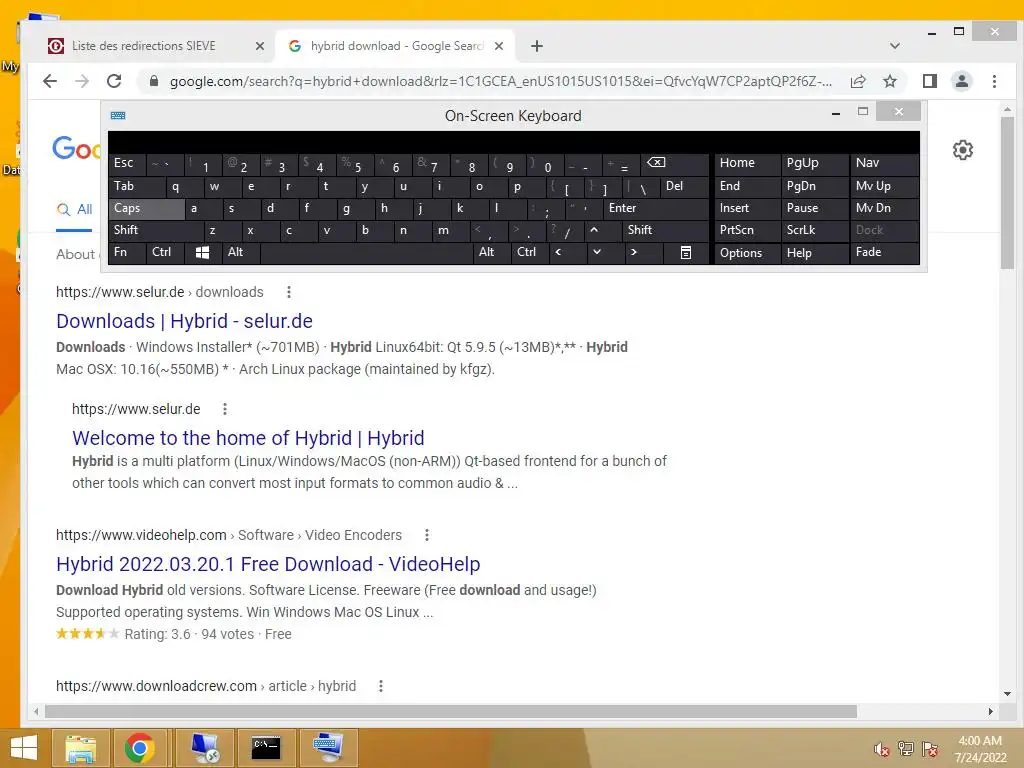Open Chrome from the taskbar
The height and width of the screenshot is (768, 1024).
[139, 748]
